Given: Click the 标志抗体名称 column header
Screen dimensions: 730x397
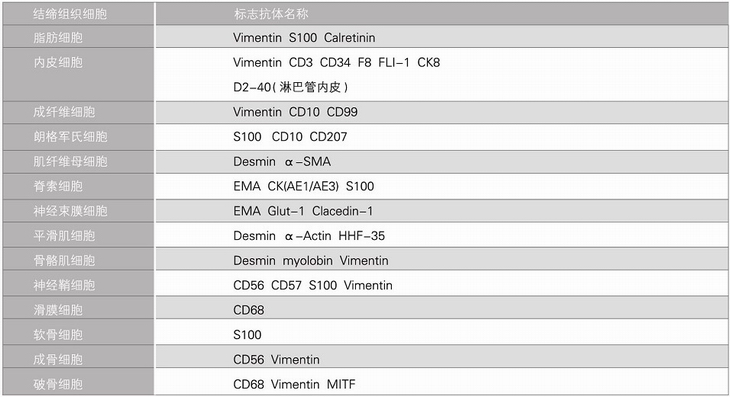Looking at the screenshot, I should pos(442,14).
